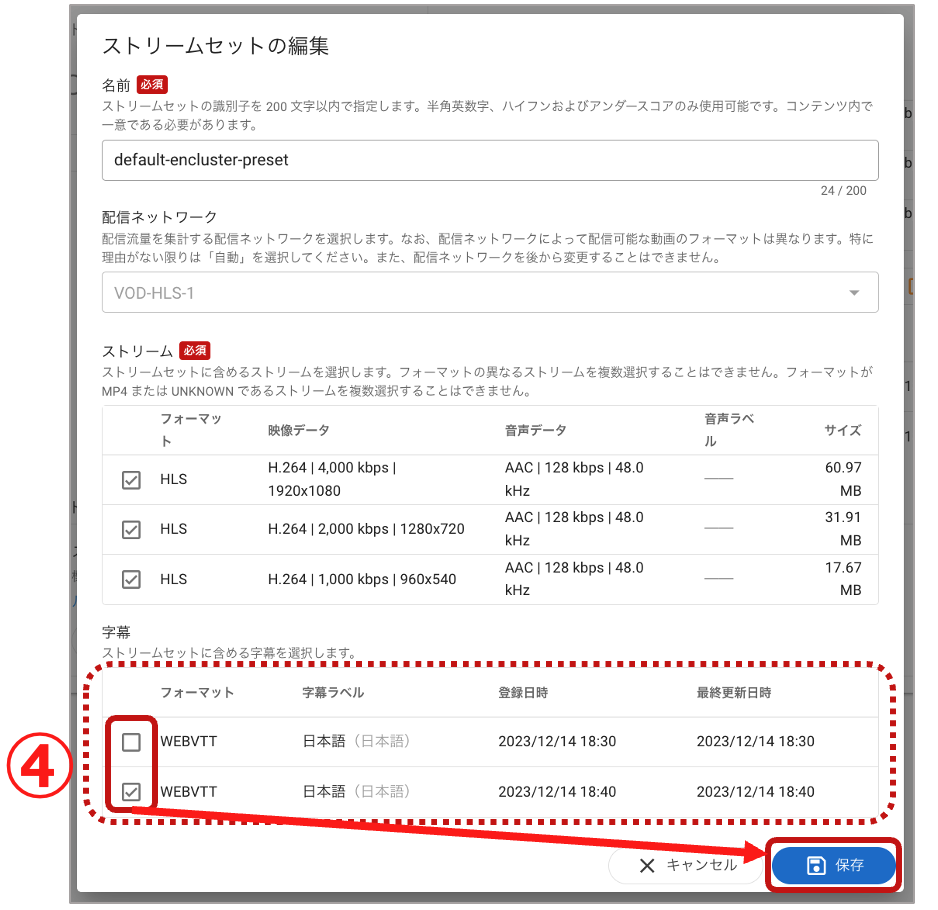Click the 31.91 MB size value
938x910 pixels.
tap(843, 529)
